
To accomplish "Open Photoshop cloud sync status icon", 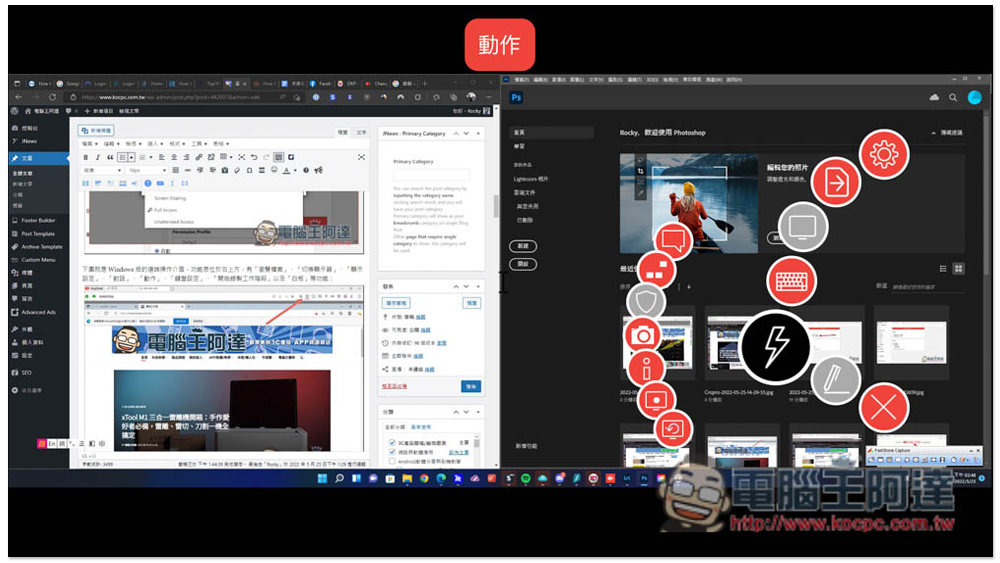I will (934, 98).
